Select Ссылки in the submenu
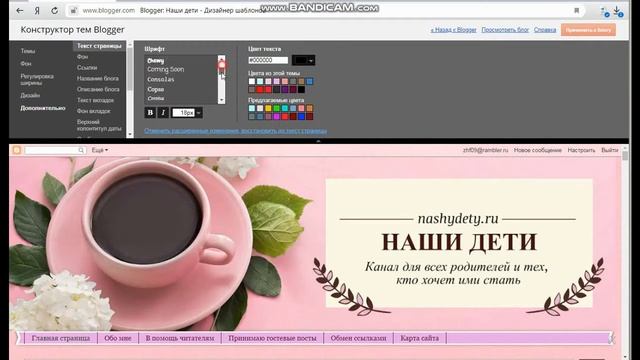 pos(87,67)
